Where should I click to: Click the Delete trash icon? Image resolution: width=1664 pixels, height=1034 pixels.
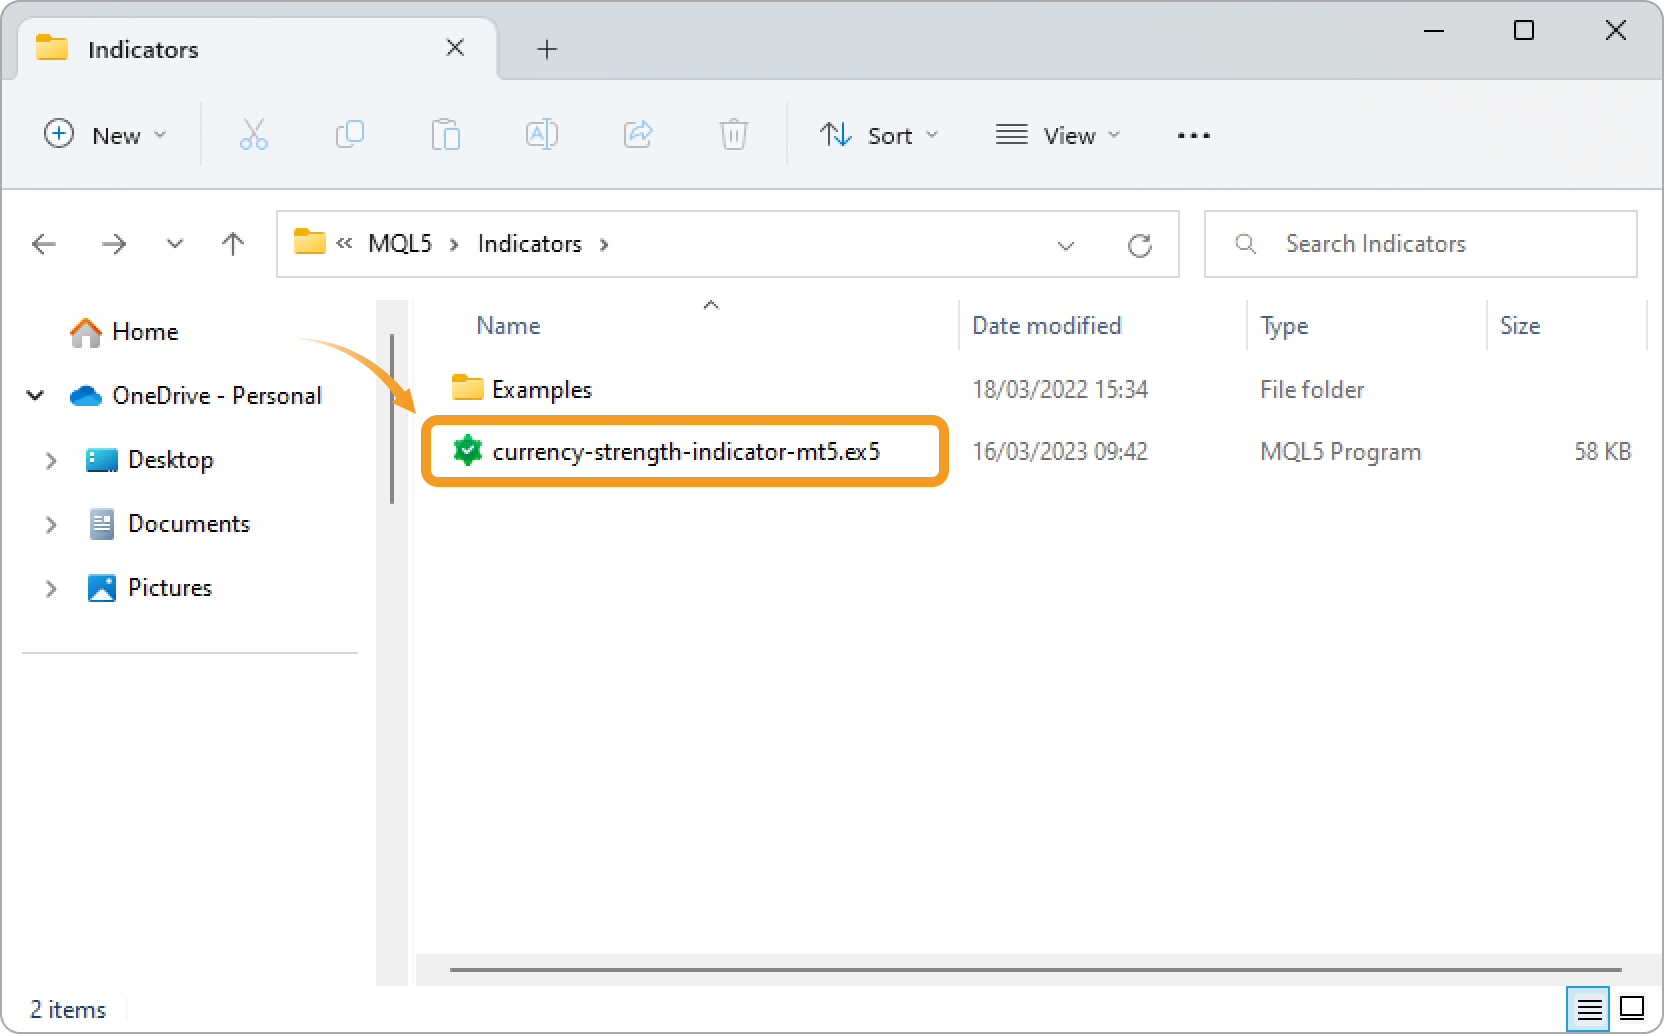(733, 134)
